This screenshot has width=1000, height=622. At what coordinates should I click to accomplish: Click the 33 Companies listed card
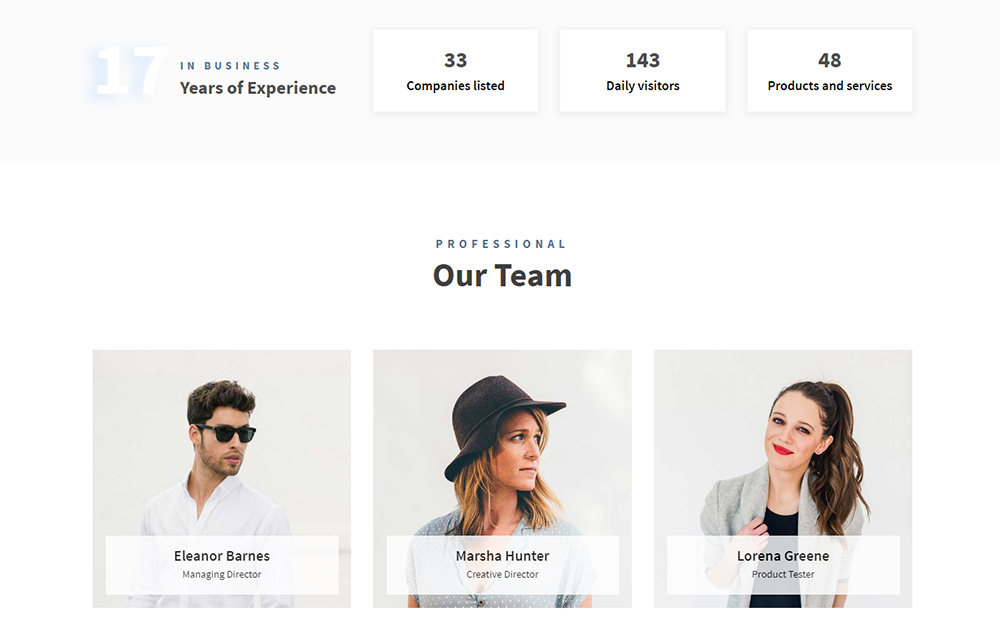point(455,71)
